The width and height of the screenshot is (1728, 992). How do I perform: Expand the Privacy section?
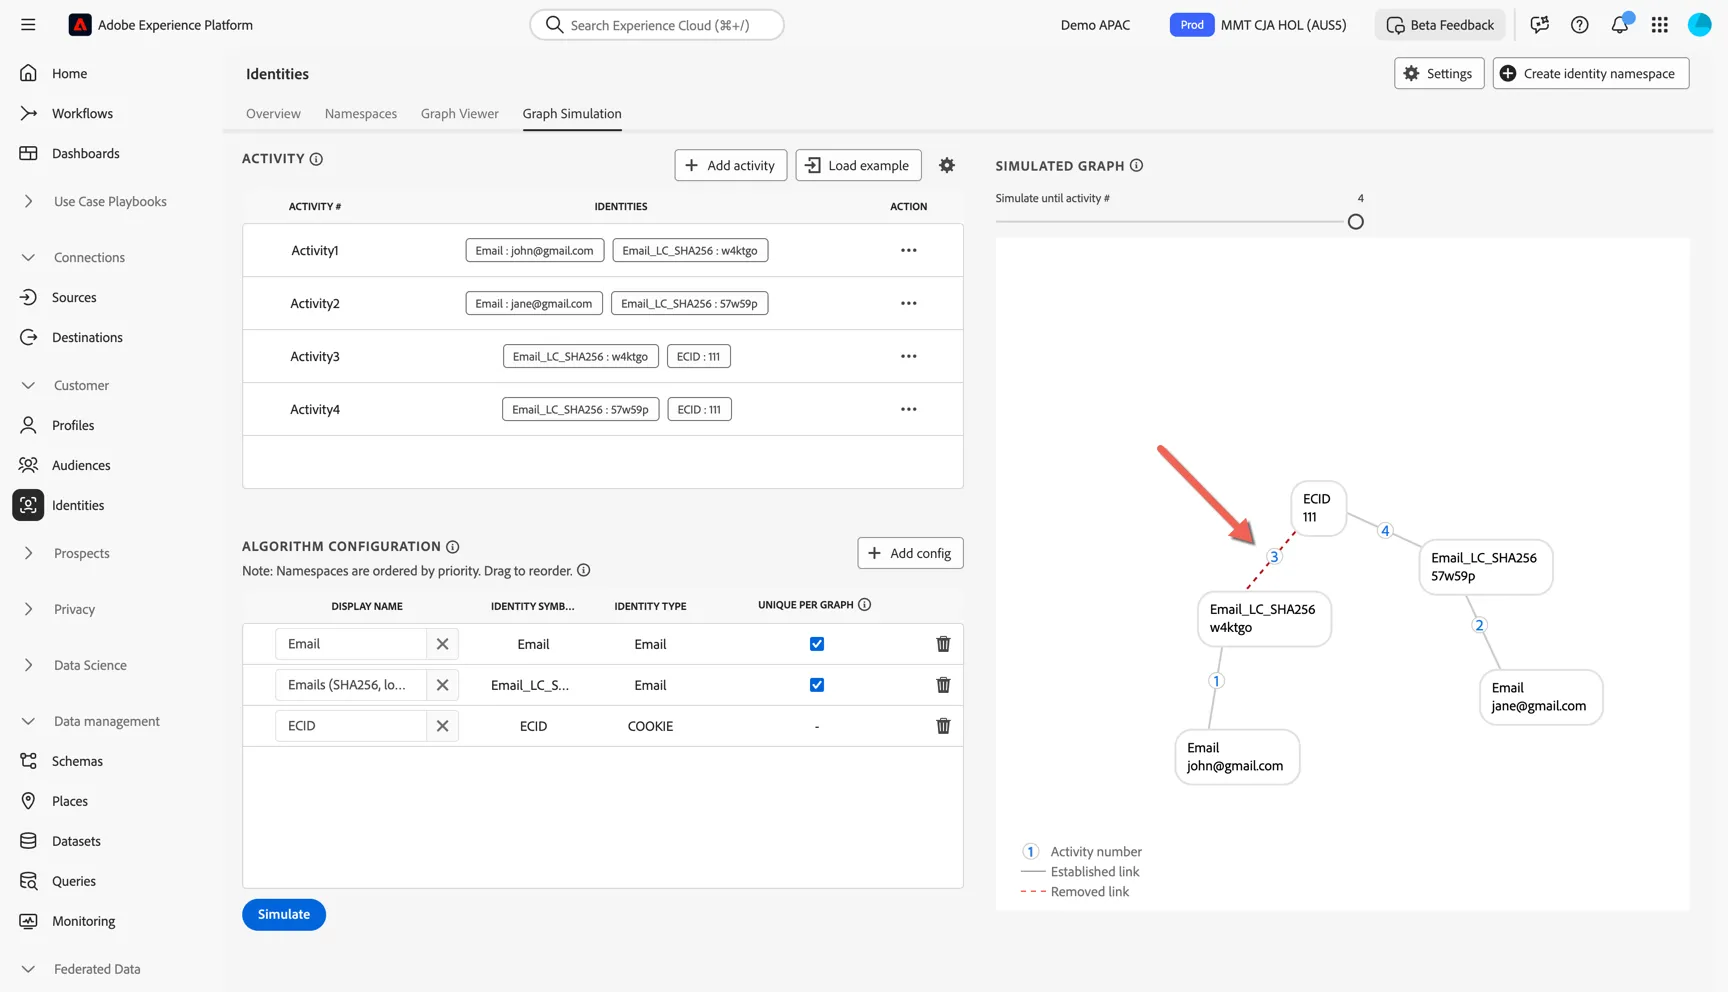(x=28, y=609)
